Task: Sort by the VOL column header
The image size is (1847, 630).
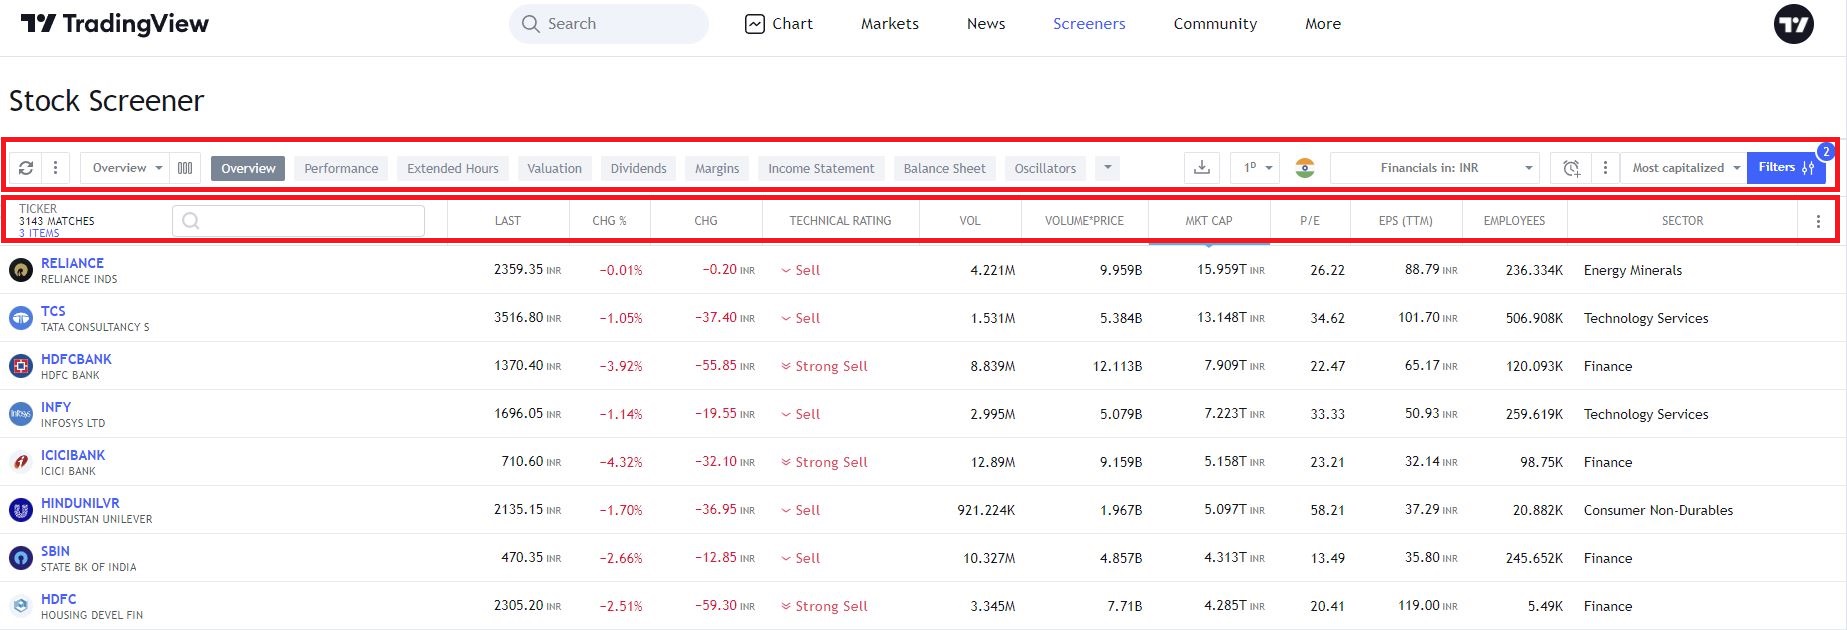Action: (x=970, y=221)
